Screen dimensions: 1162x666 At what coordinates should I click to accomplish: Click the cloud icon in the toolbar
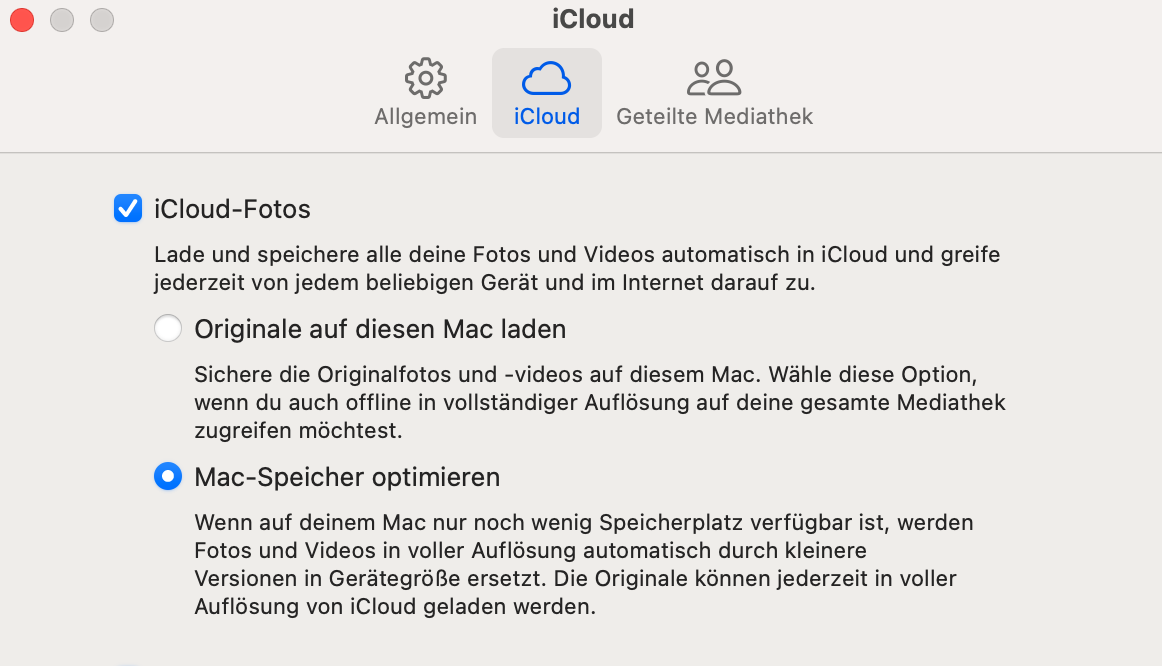pyautogui.click(x=546, y=78)
